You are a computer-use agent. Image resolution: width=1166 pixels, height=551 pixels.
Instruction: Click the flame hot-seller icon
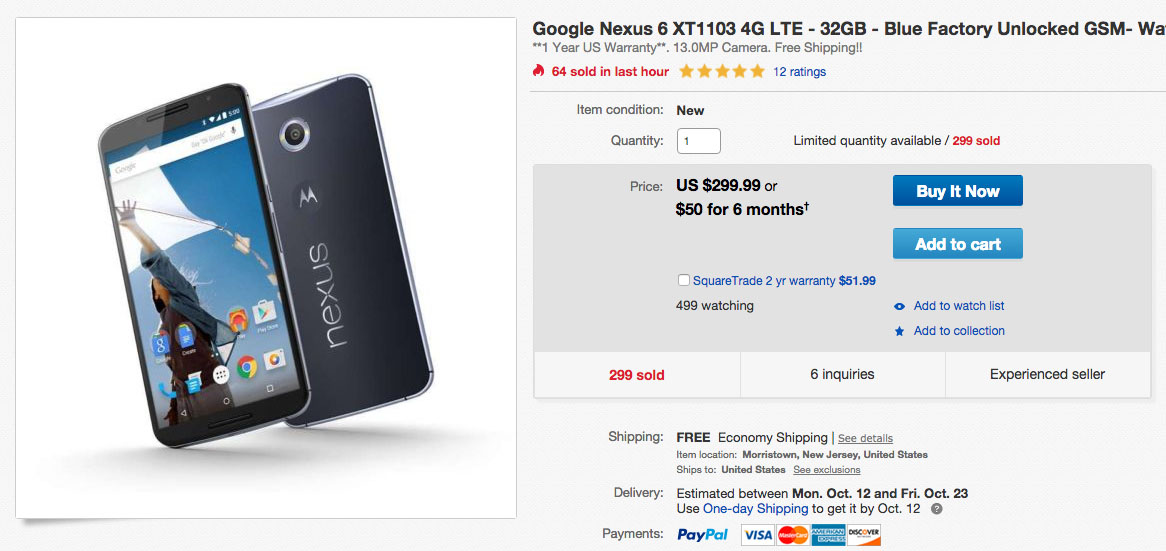pos(538,71)
